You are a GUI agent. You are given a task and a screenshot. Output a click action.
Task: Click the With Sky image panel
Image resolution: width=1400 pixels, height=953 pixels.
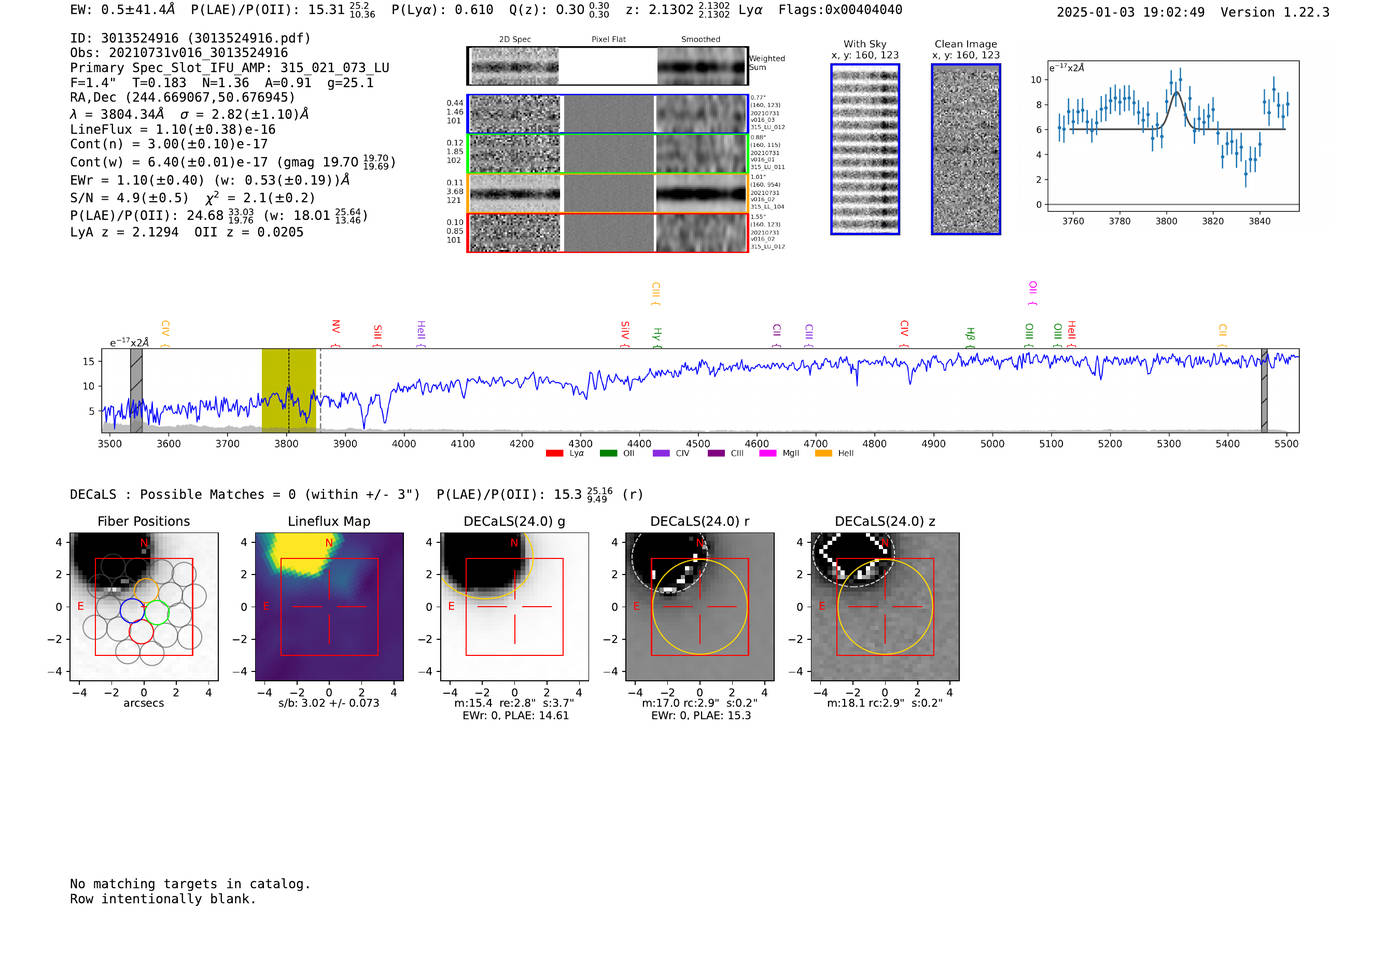click(x=865, y=149)
